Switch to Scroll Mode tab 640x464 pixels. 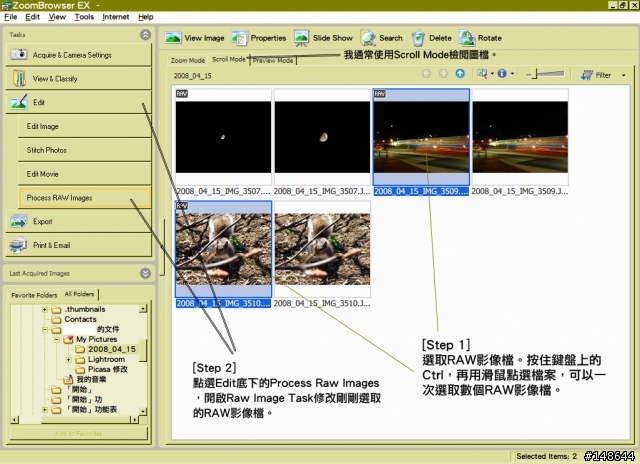point(229,60)
